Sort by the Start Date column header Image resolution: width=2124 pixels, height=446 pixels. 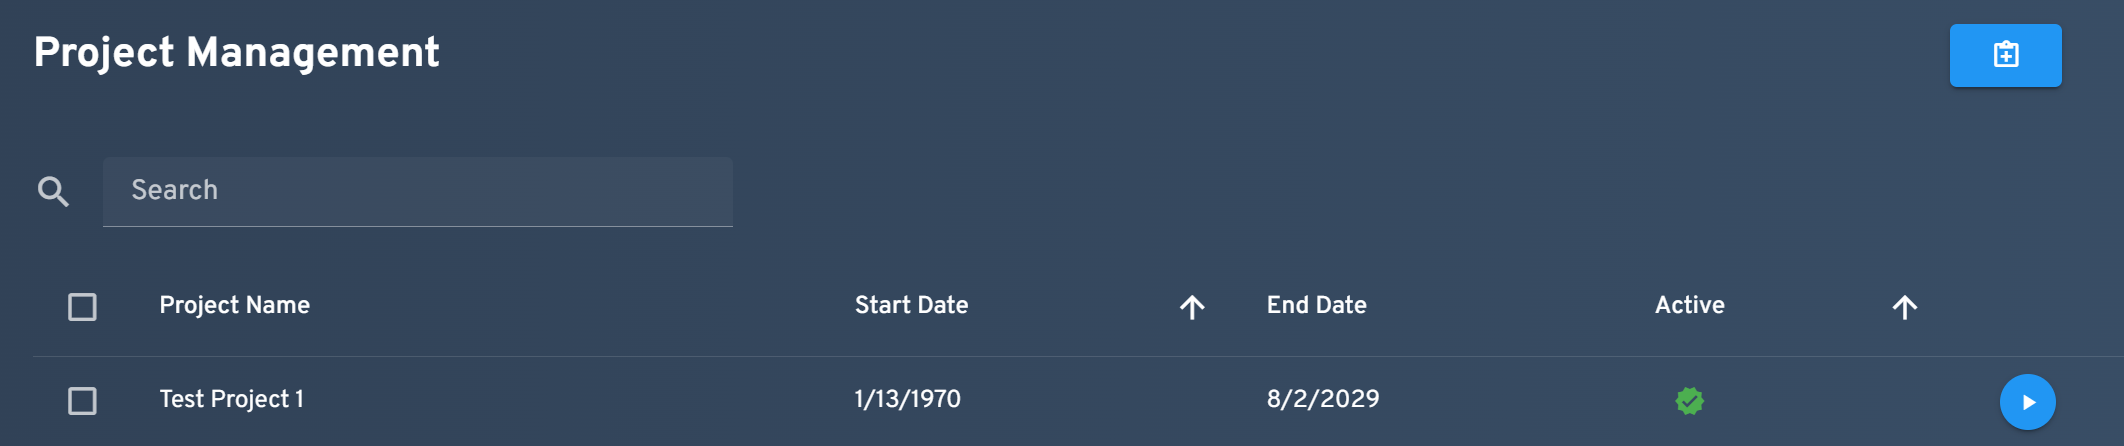[x=911, y=305]
